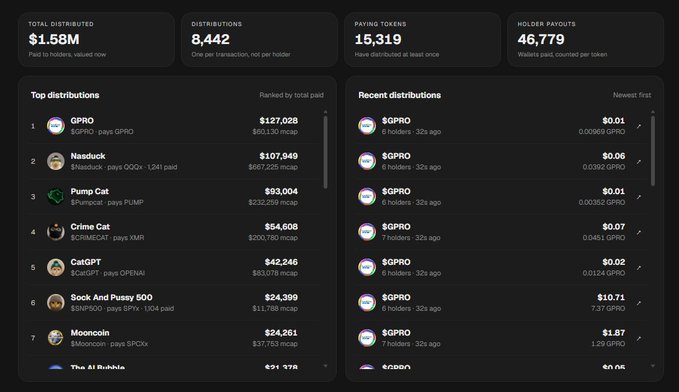Click the Sock And Pussy 500 avatar
Image resolution: width=679 pixels, height=392 pixels.
(56, 303)
